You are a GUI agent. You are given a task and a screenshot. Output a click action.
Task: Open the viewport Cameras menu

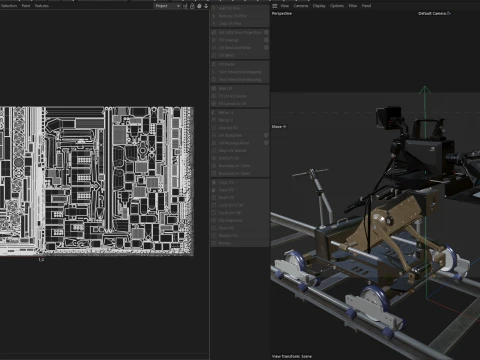301,6
